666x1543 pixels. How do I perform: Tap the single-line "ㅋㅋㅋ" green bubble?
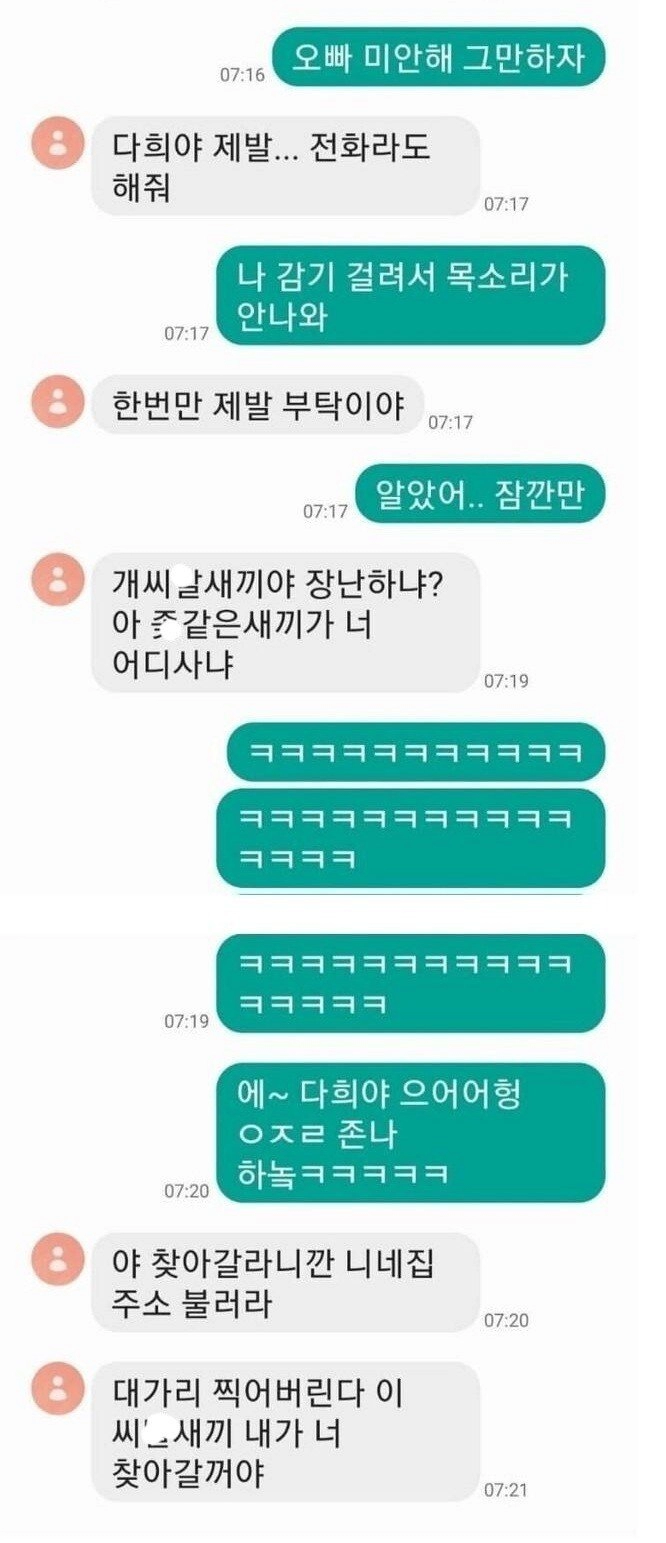tap(415, 752)
